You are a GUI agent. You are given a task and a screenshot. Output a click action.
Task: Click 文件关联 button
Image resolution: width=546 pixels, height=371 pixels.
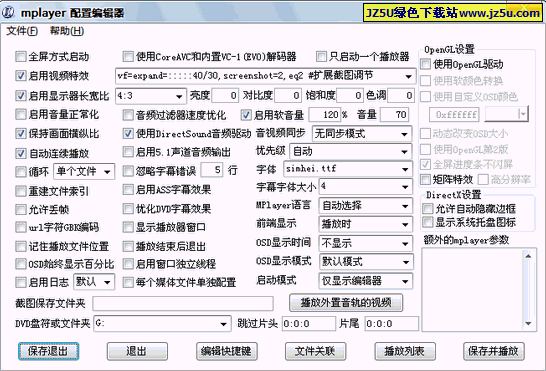(315, 351)
